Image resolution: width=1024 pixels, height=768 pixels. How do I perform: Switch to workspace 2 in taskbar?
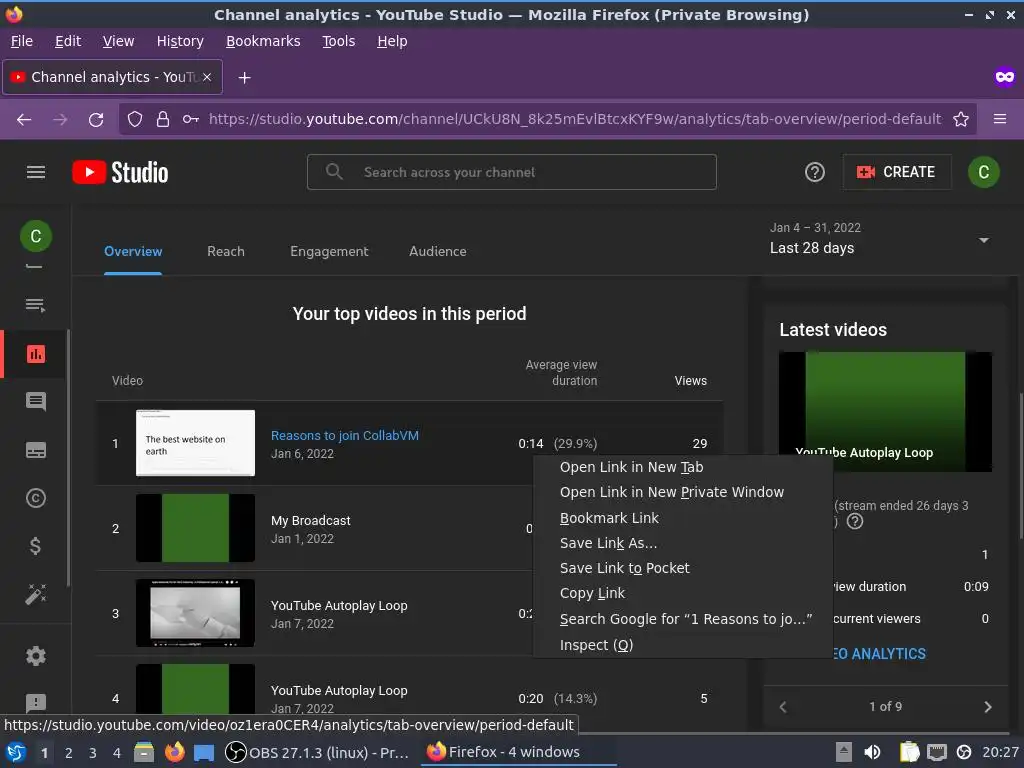click(x=69, y=753)
